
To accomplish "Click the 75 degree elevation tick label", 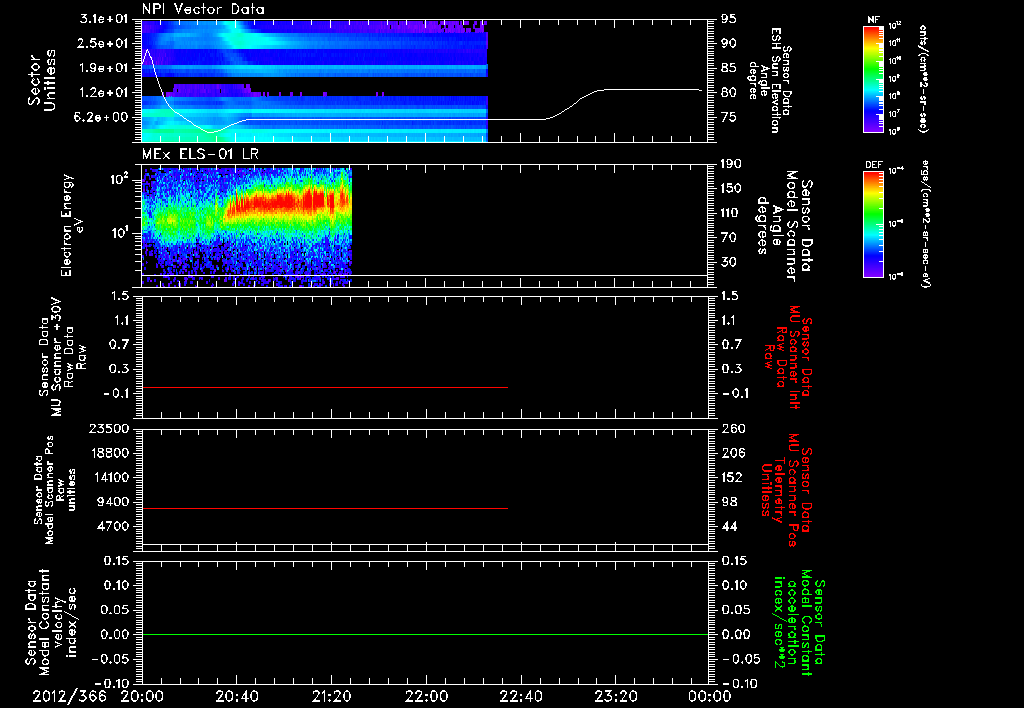I will coord(729,117).
